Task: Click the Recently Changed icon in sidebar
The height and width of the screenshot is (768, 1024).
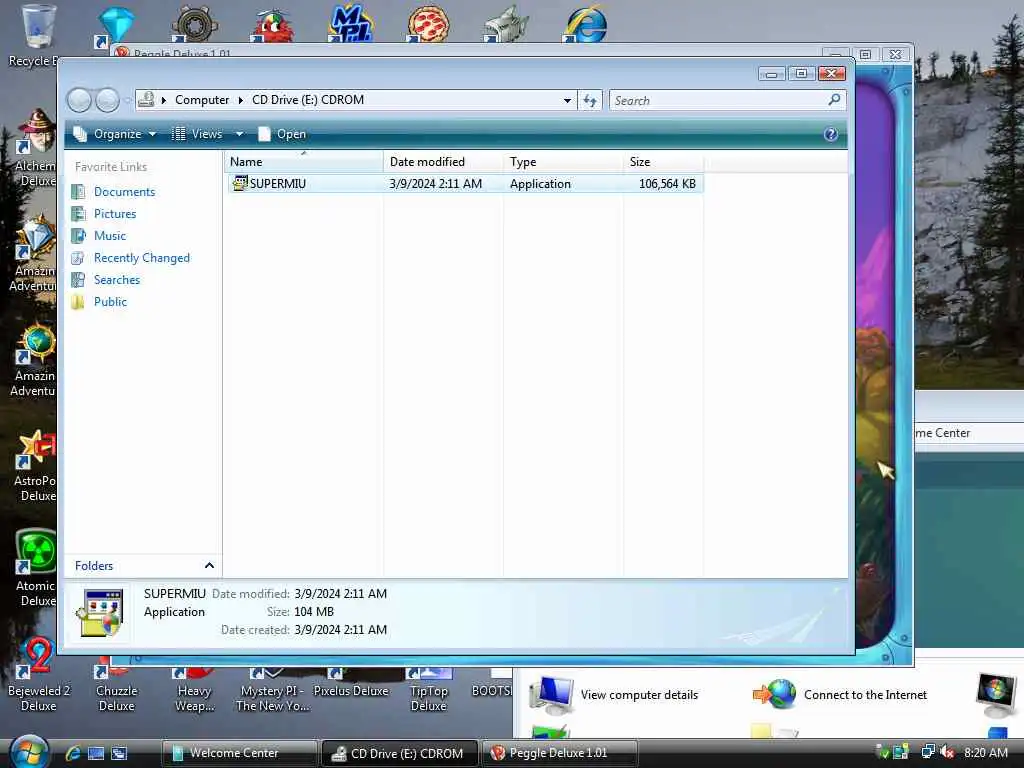Action: tap(78, 258)
